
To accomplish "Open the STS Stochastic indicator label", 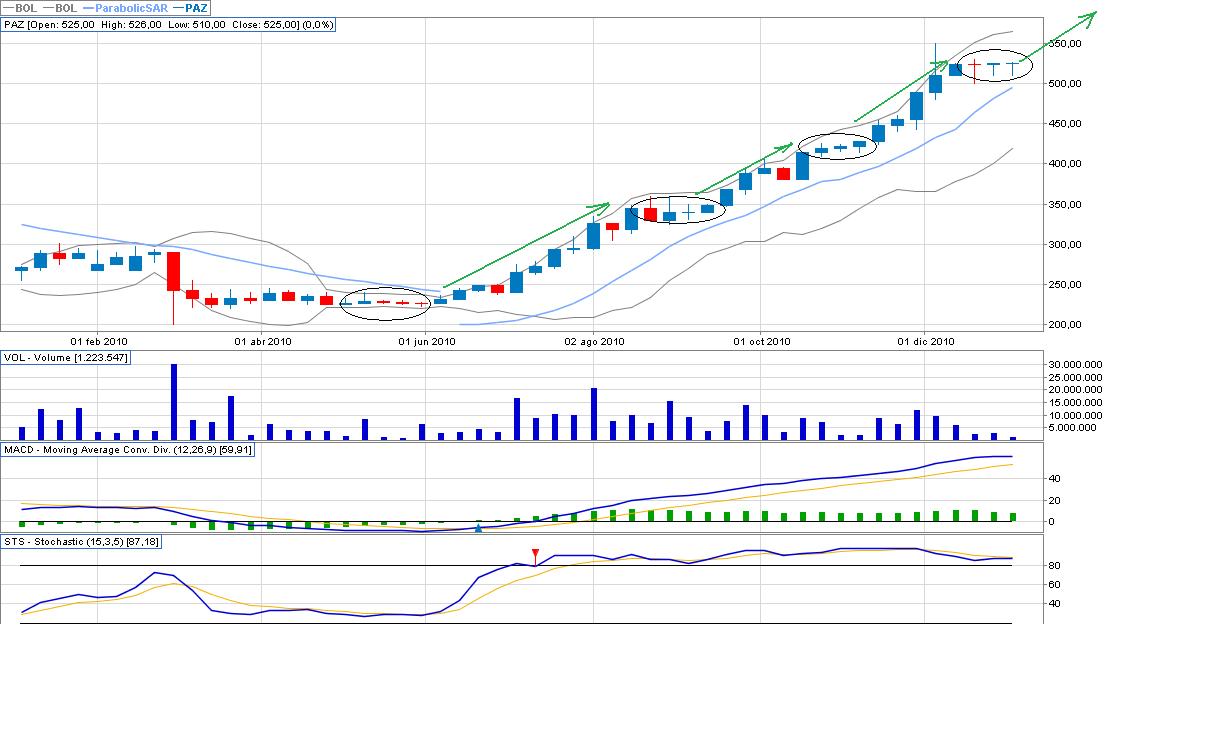I will [x=82, y=541].
